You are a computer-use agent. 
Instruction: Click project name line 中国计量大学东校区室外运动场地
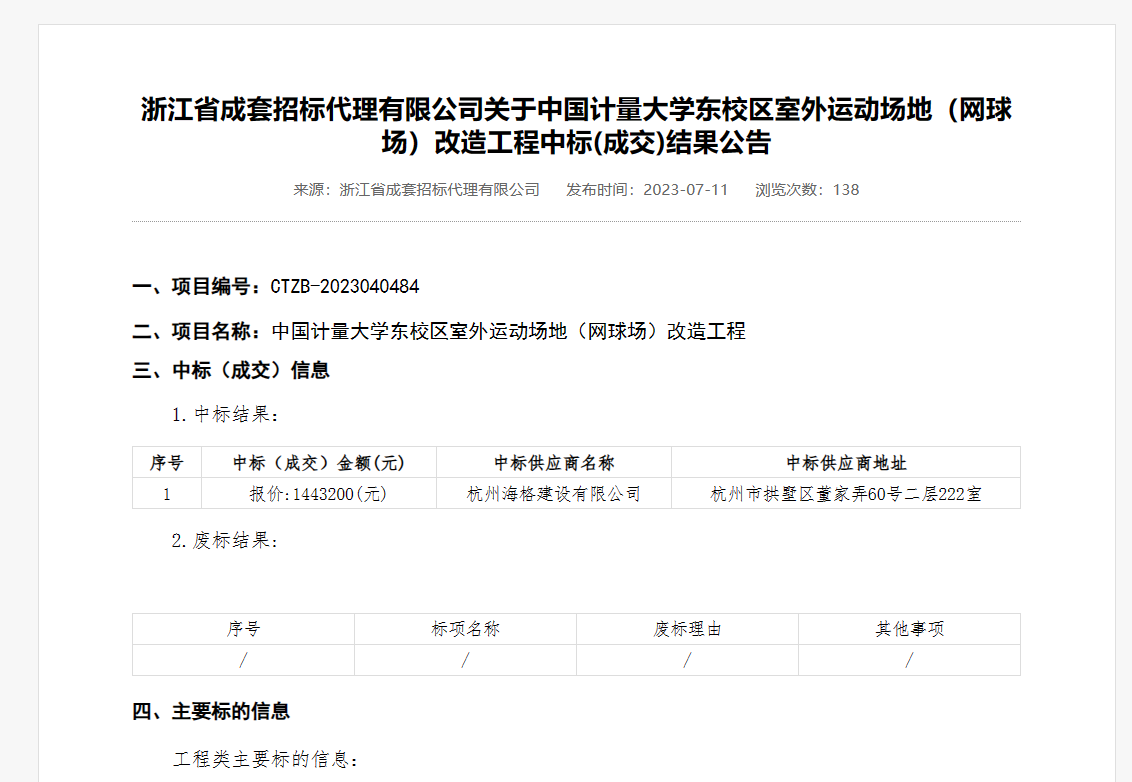(x=509, y=331)
